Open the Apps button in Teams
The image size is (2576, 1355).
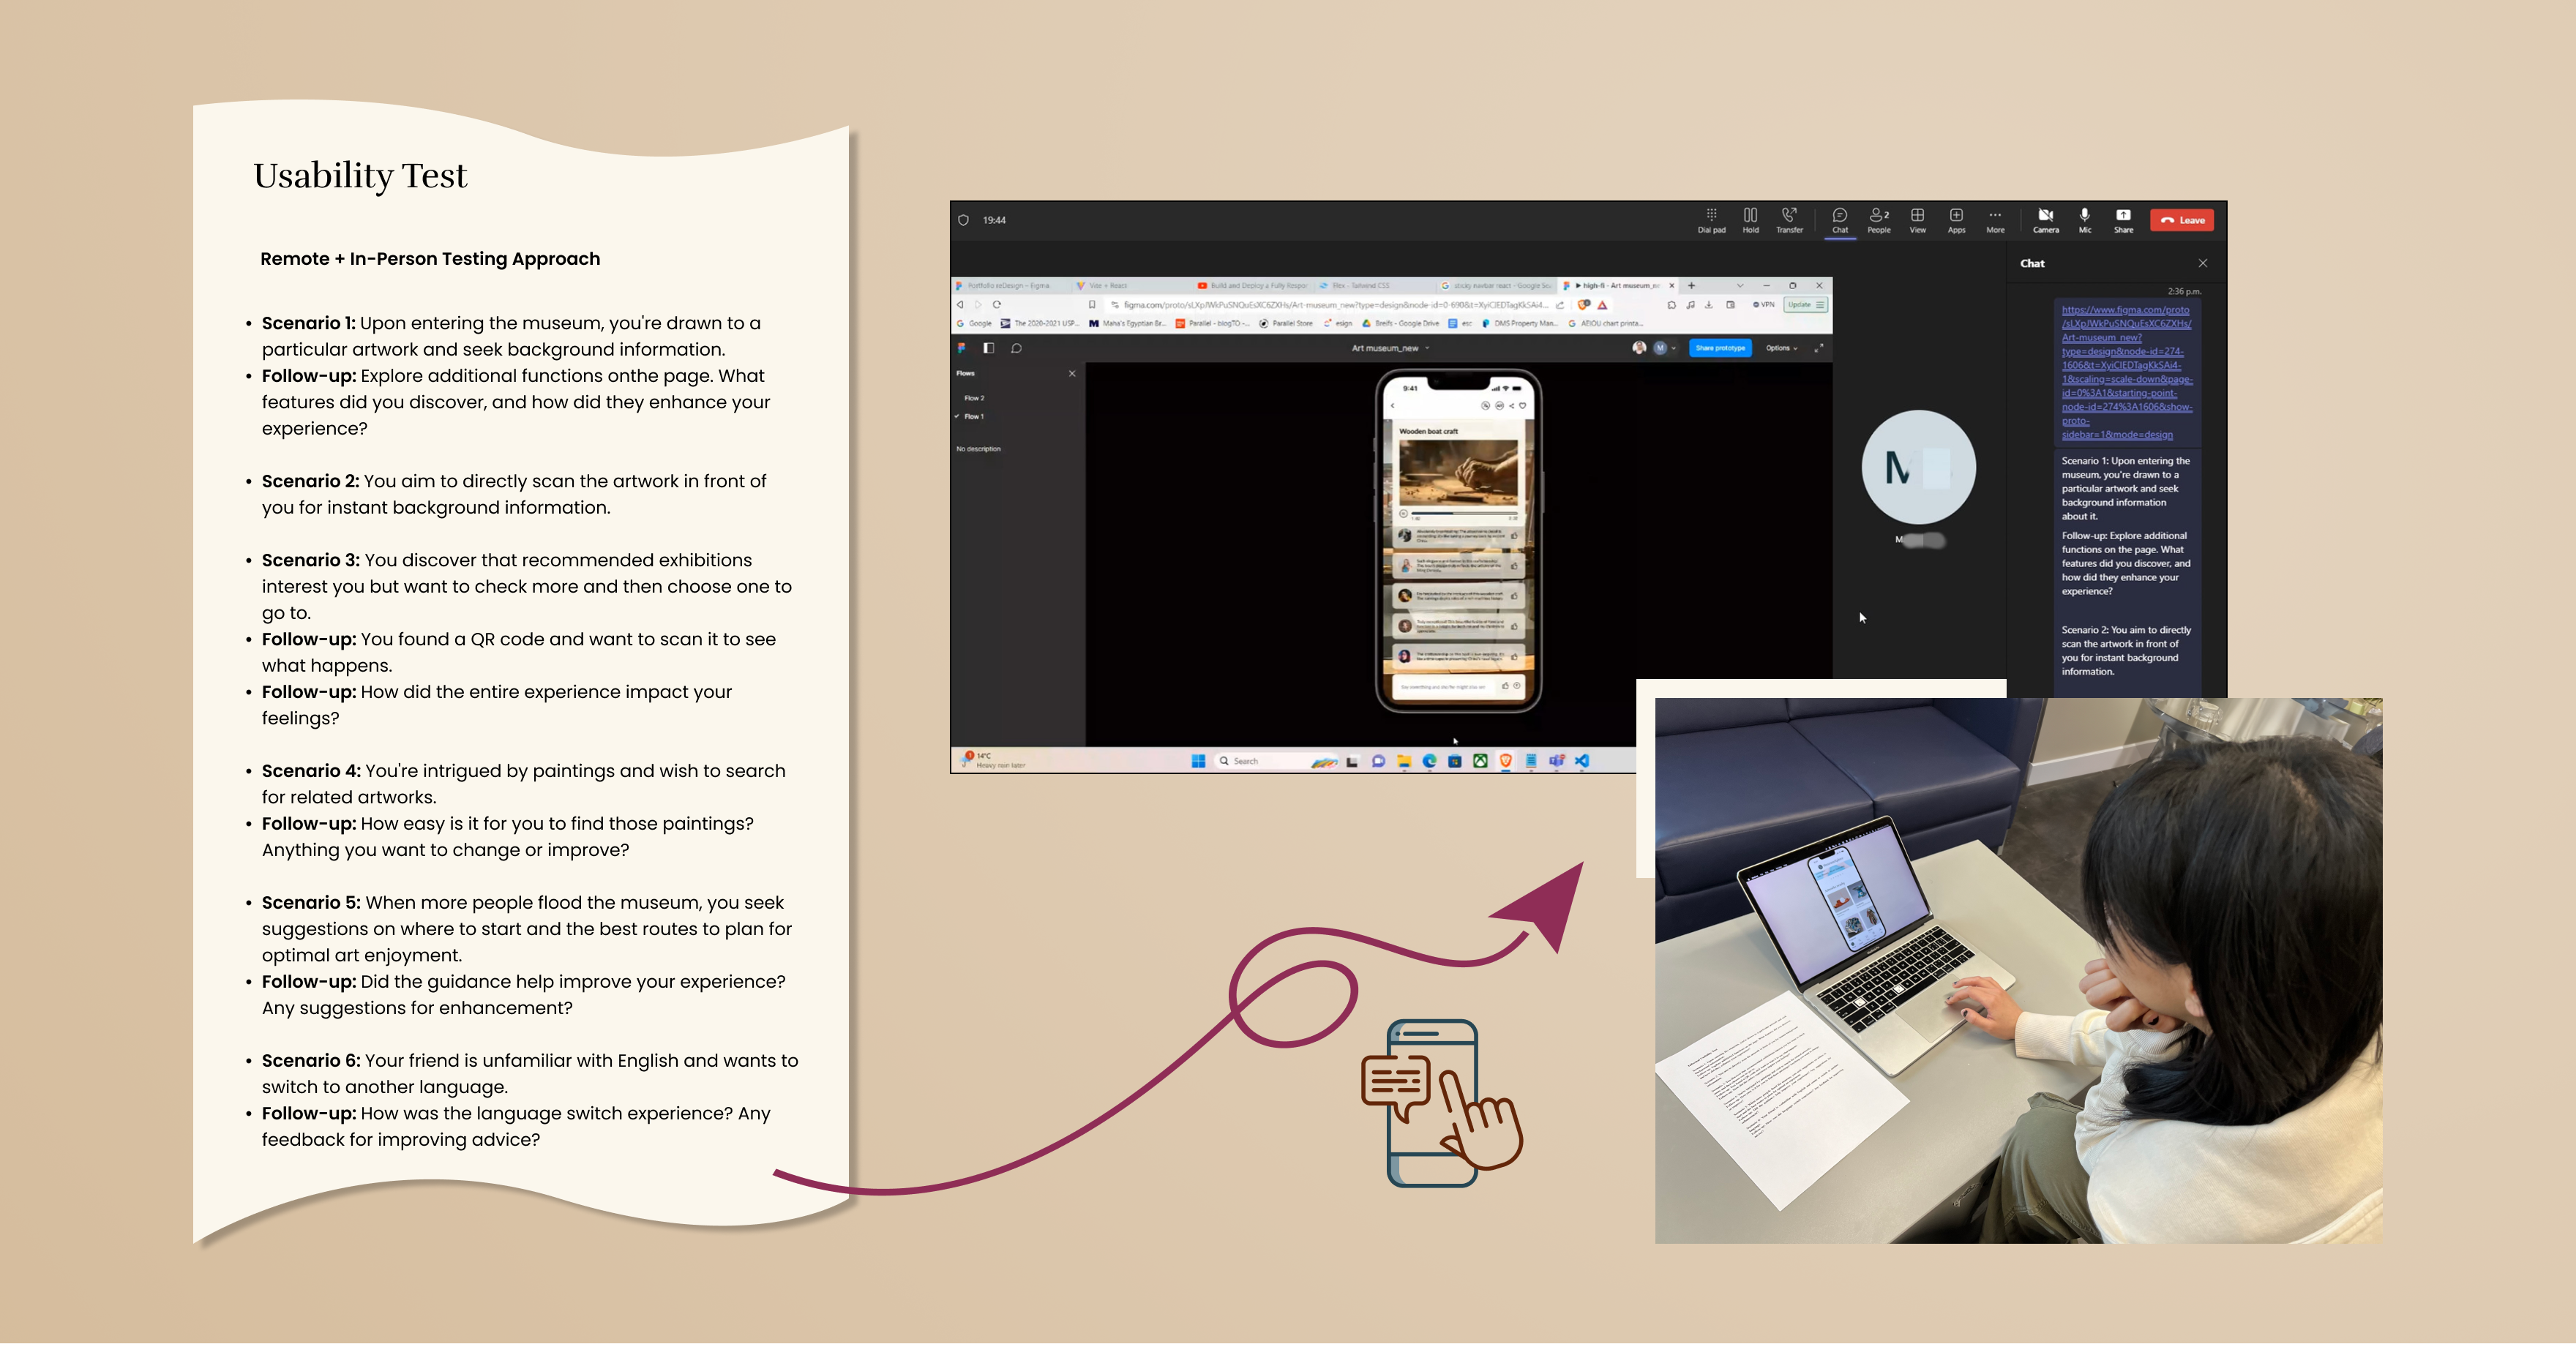(x=1956, y=220)
